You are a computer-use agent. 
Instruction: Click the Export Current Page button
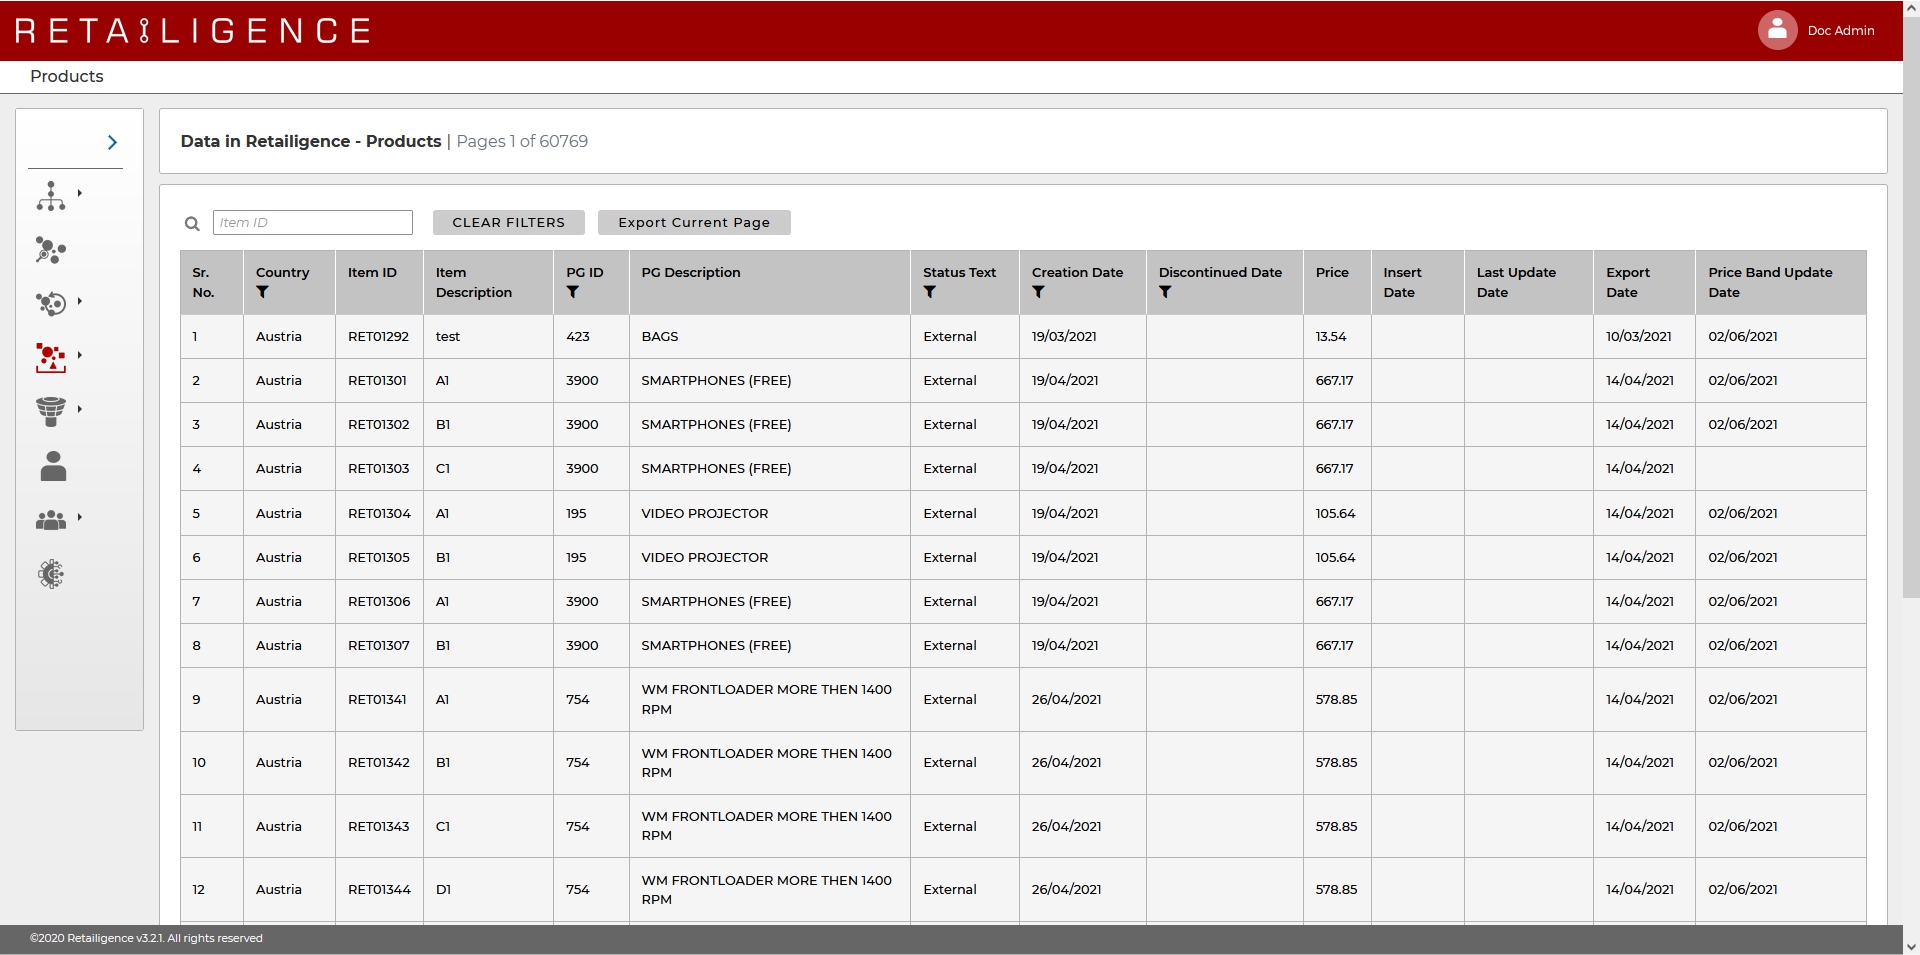tap(694, 223)
